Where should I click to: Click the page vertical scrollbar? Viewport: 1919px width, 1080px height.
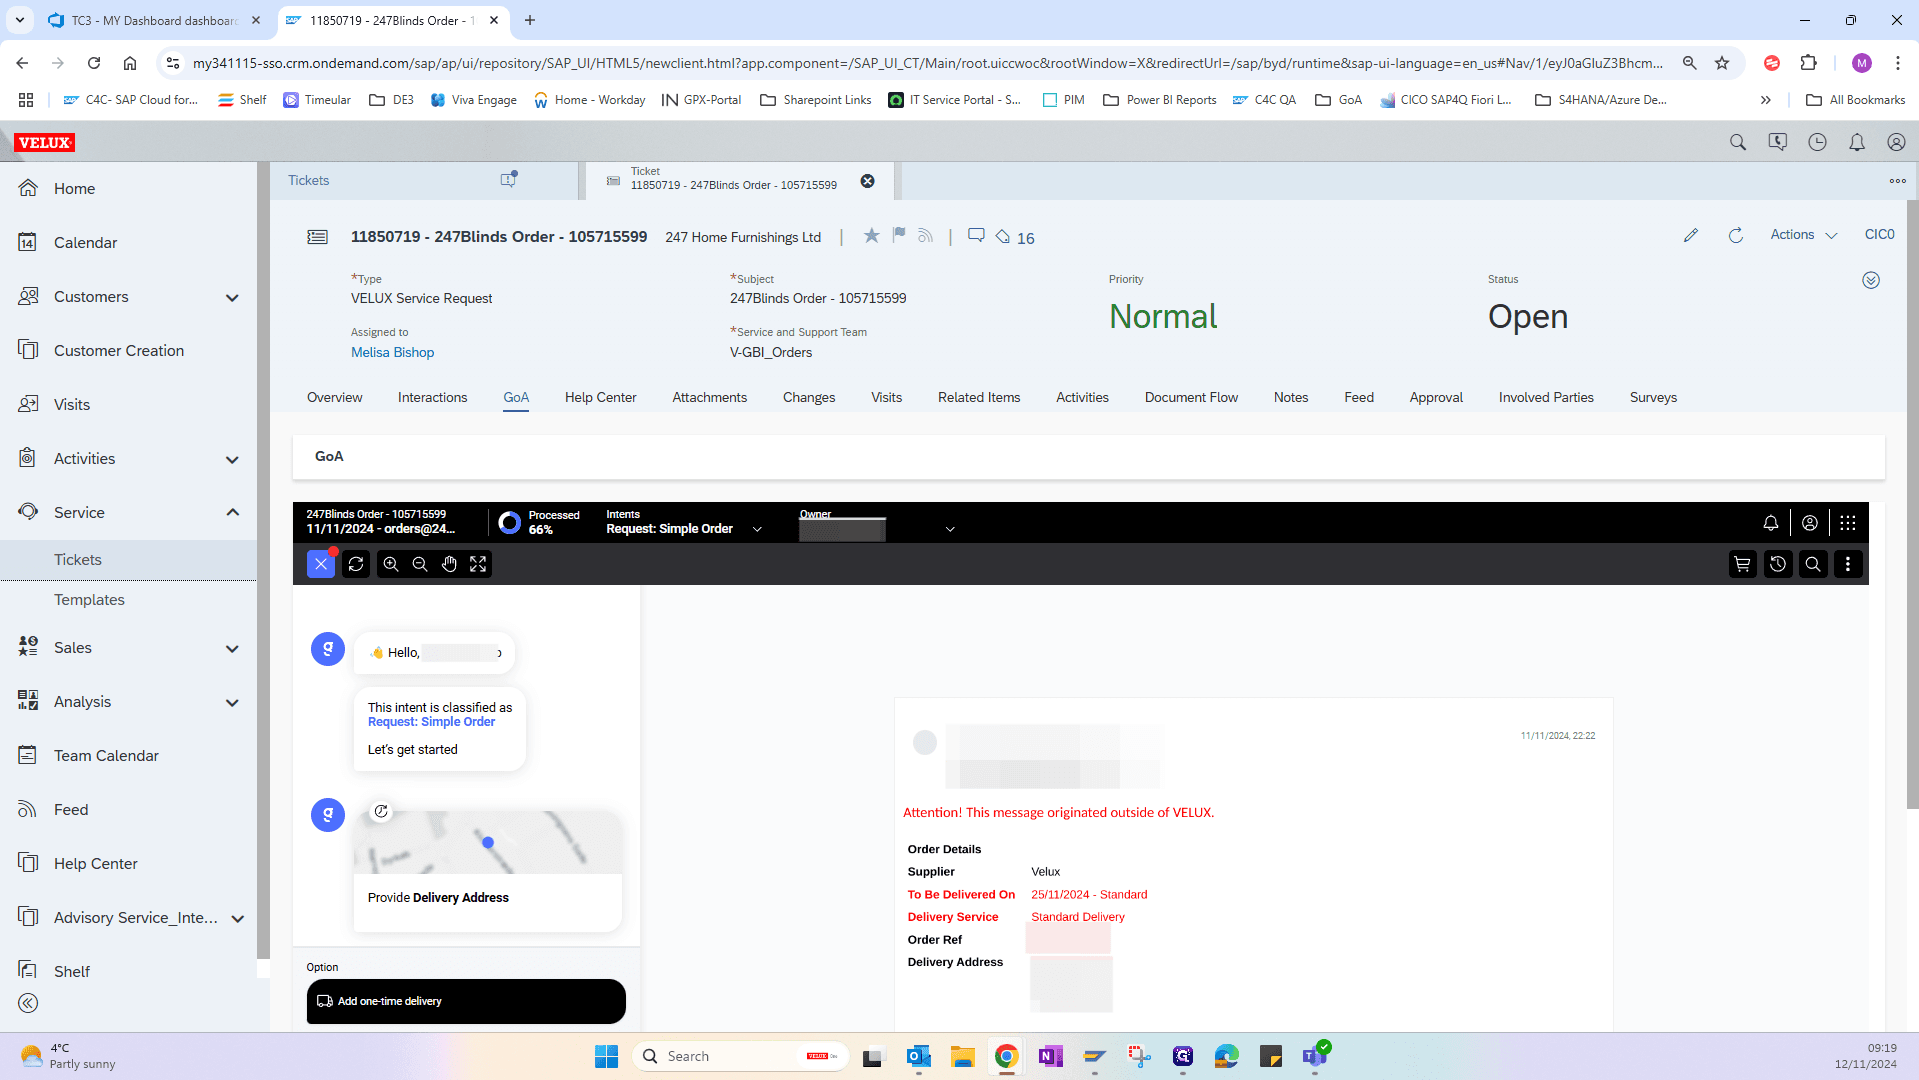coord(1912,504)
